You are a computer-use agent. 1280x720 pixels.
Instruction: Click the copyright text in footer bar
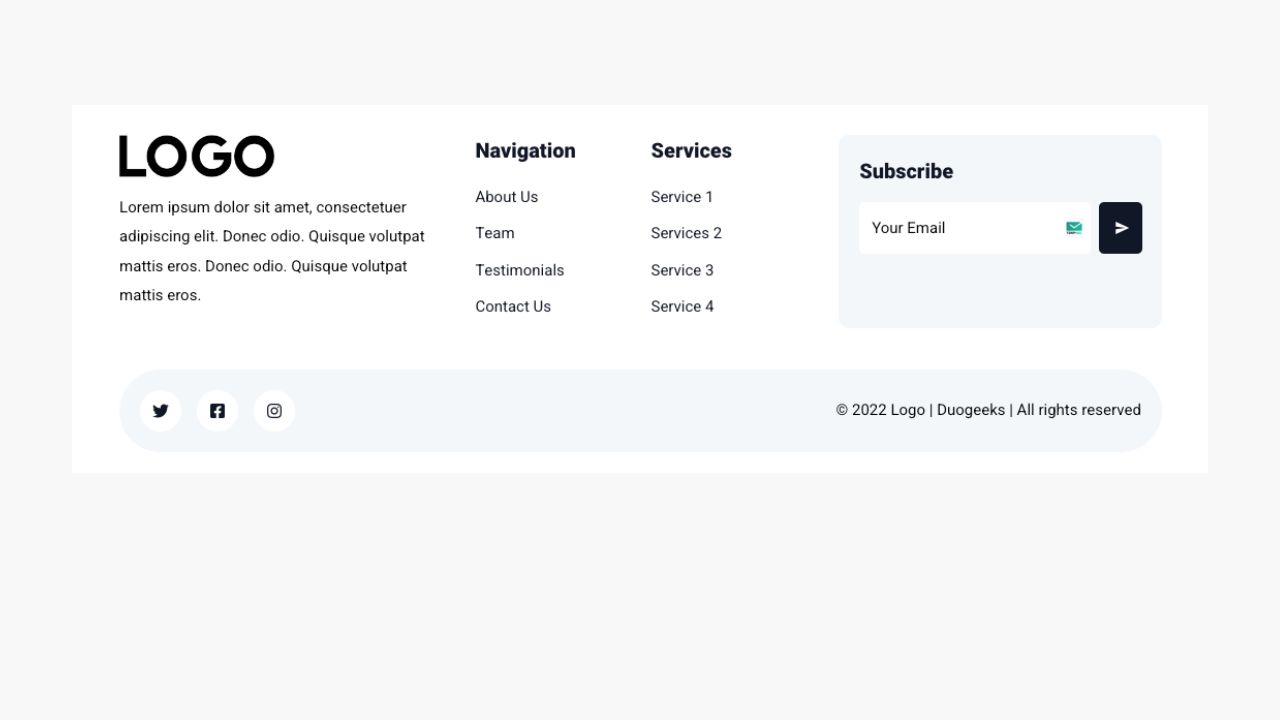988,410
